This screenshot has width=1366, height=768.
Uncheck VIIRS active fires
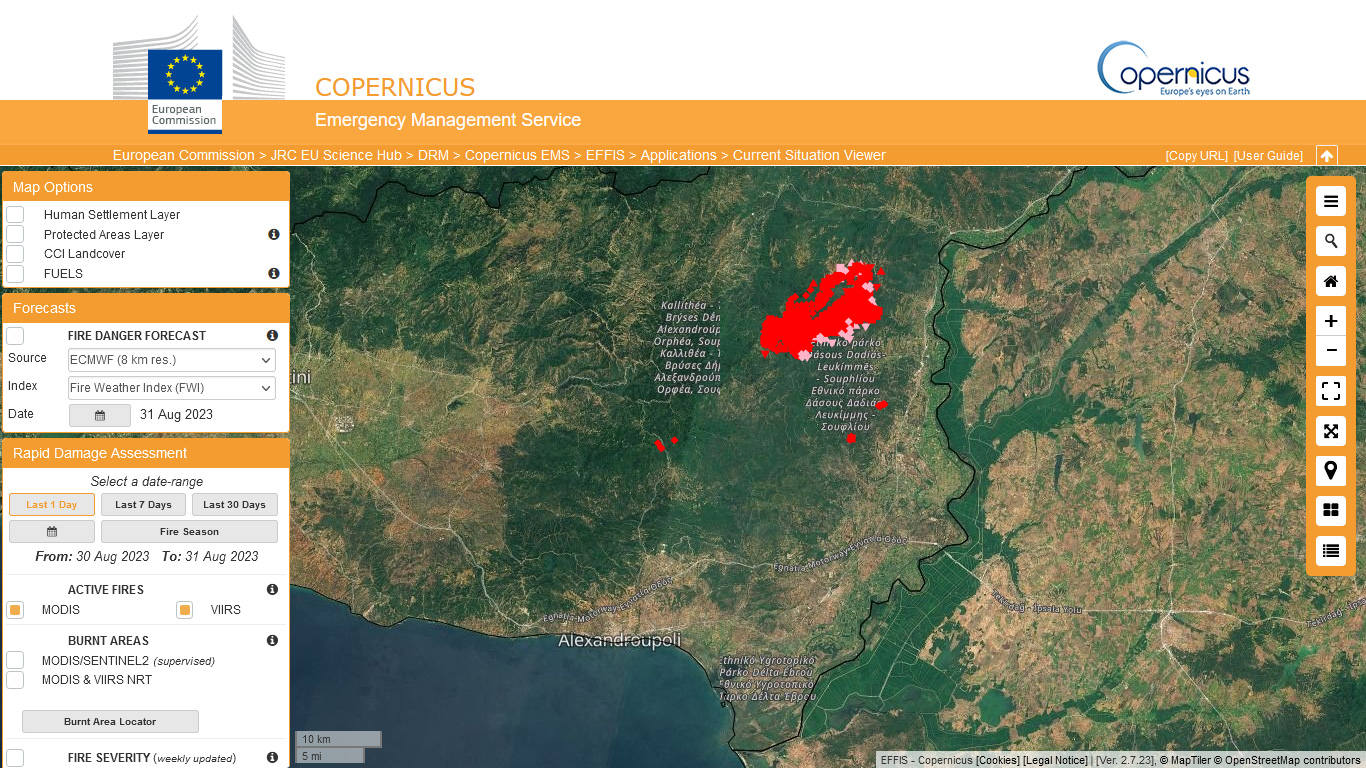tap(184, 610)
